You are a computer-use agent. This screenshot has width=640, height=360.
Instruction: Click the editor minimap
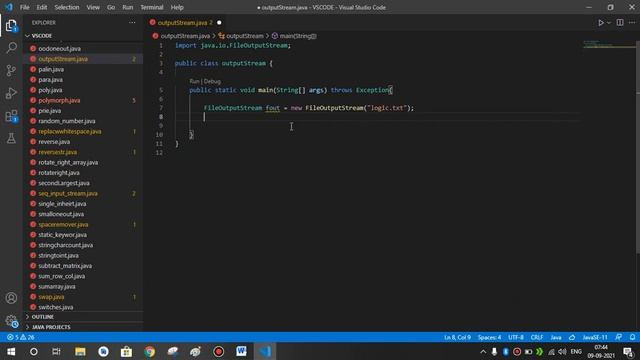coord(608,44)
